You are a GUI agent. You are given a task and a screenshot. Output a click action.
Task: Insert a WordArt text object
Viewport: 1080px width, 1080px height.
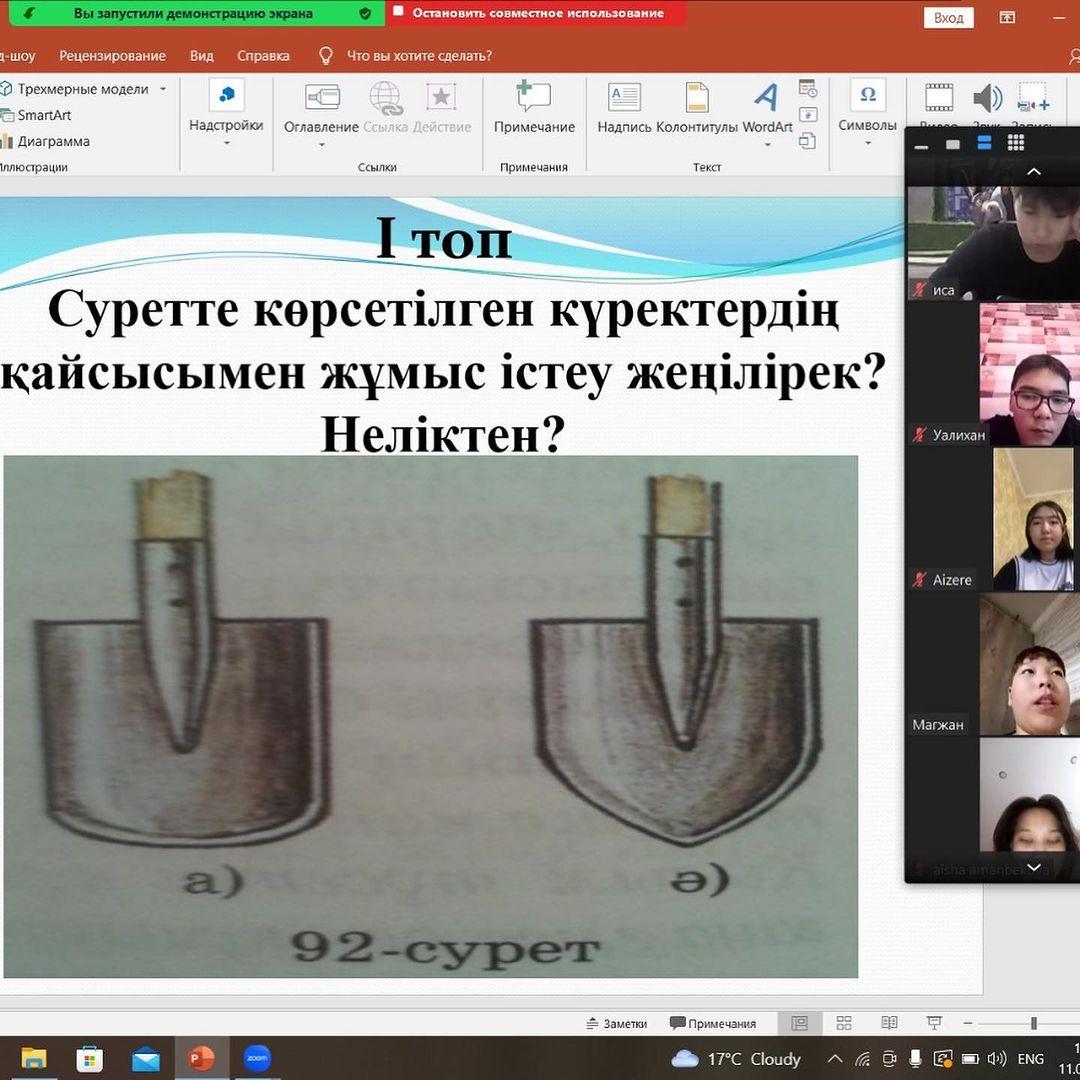767,108
